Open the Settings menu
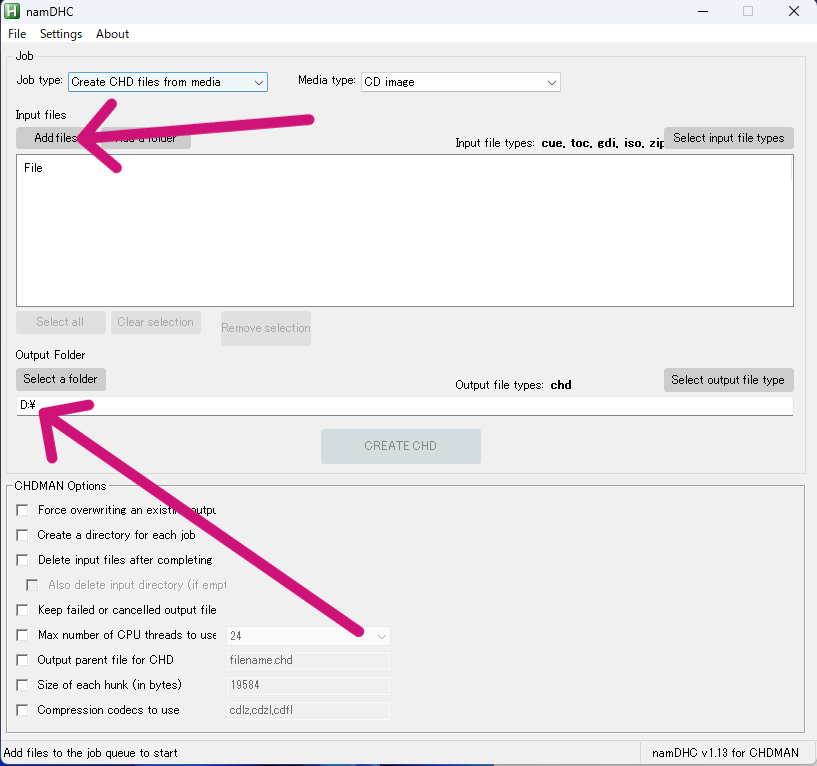This screenshot has height=766, width=817. pyautogui.click(x=61, y=34)
